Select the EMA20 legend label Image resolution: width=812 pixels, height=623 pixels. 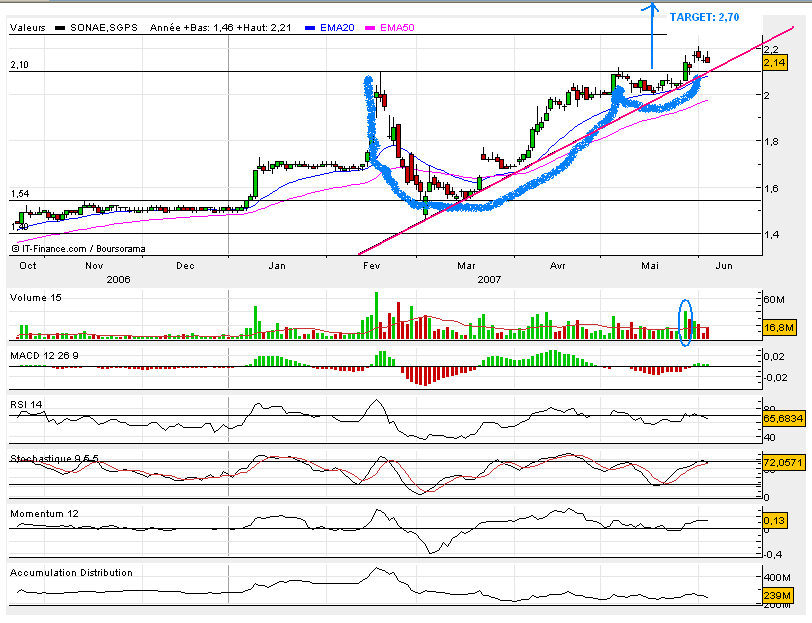(337, 28)
